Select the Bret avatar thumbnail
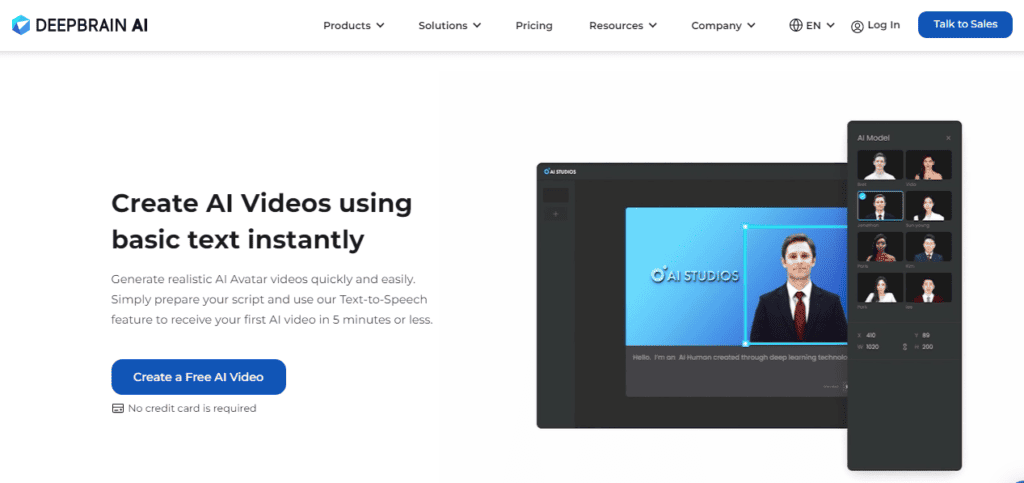This screenshot has height=483, width=1024. pyautogui.click(x=880, y=164)
